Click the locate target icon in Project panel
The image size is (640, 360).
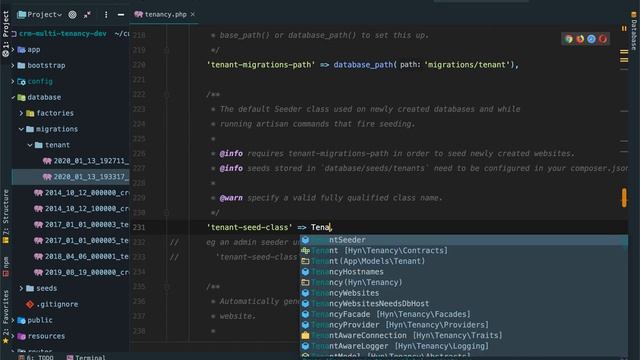72,15
